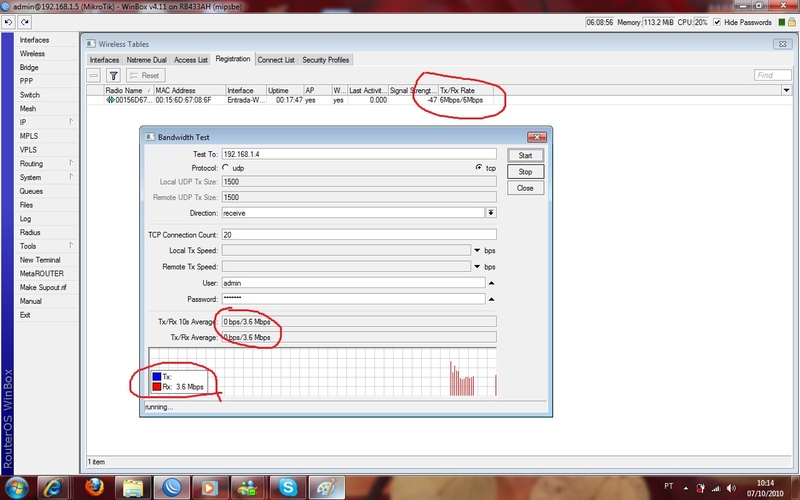
Task: Switch to the Registration tab
Action: click(x=233, y=59)
